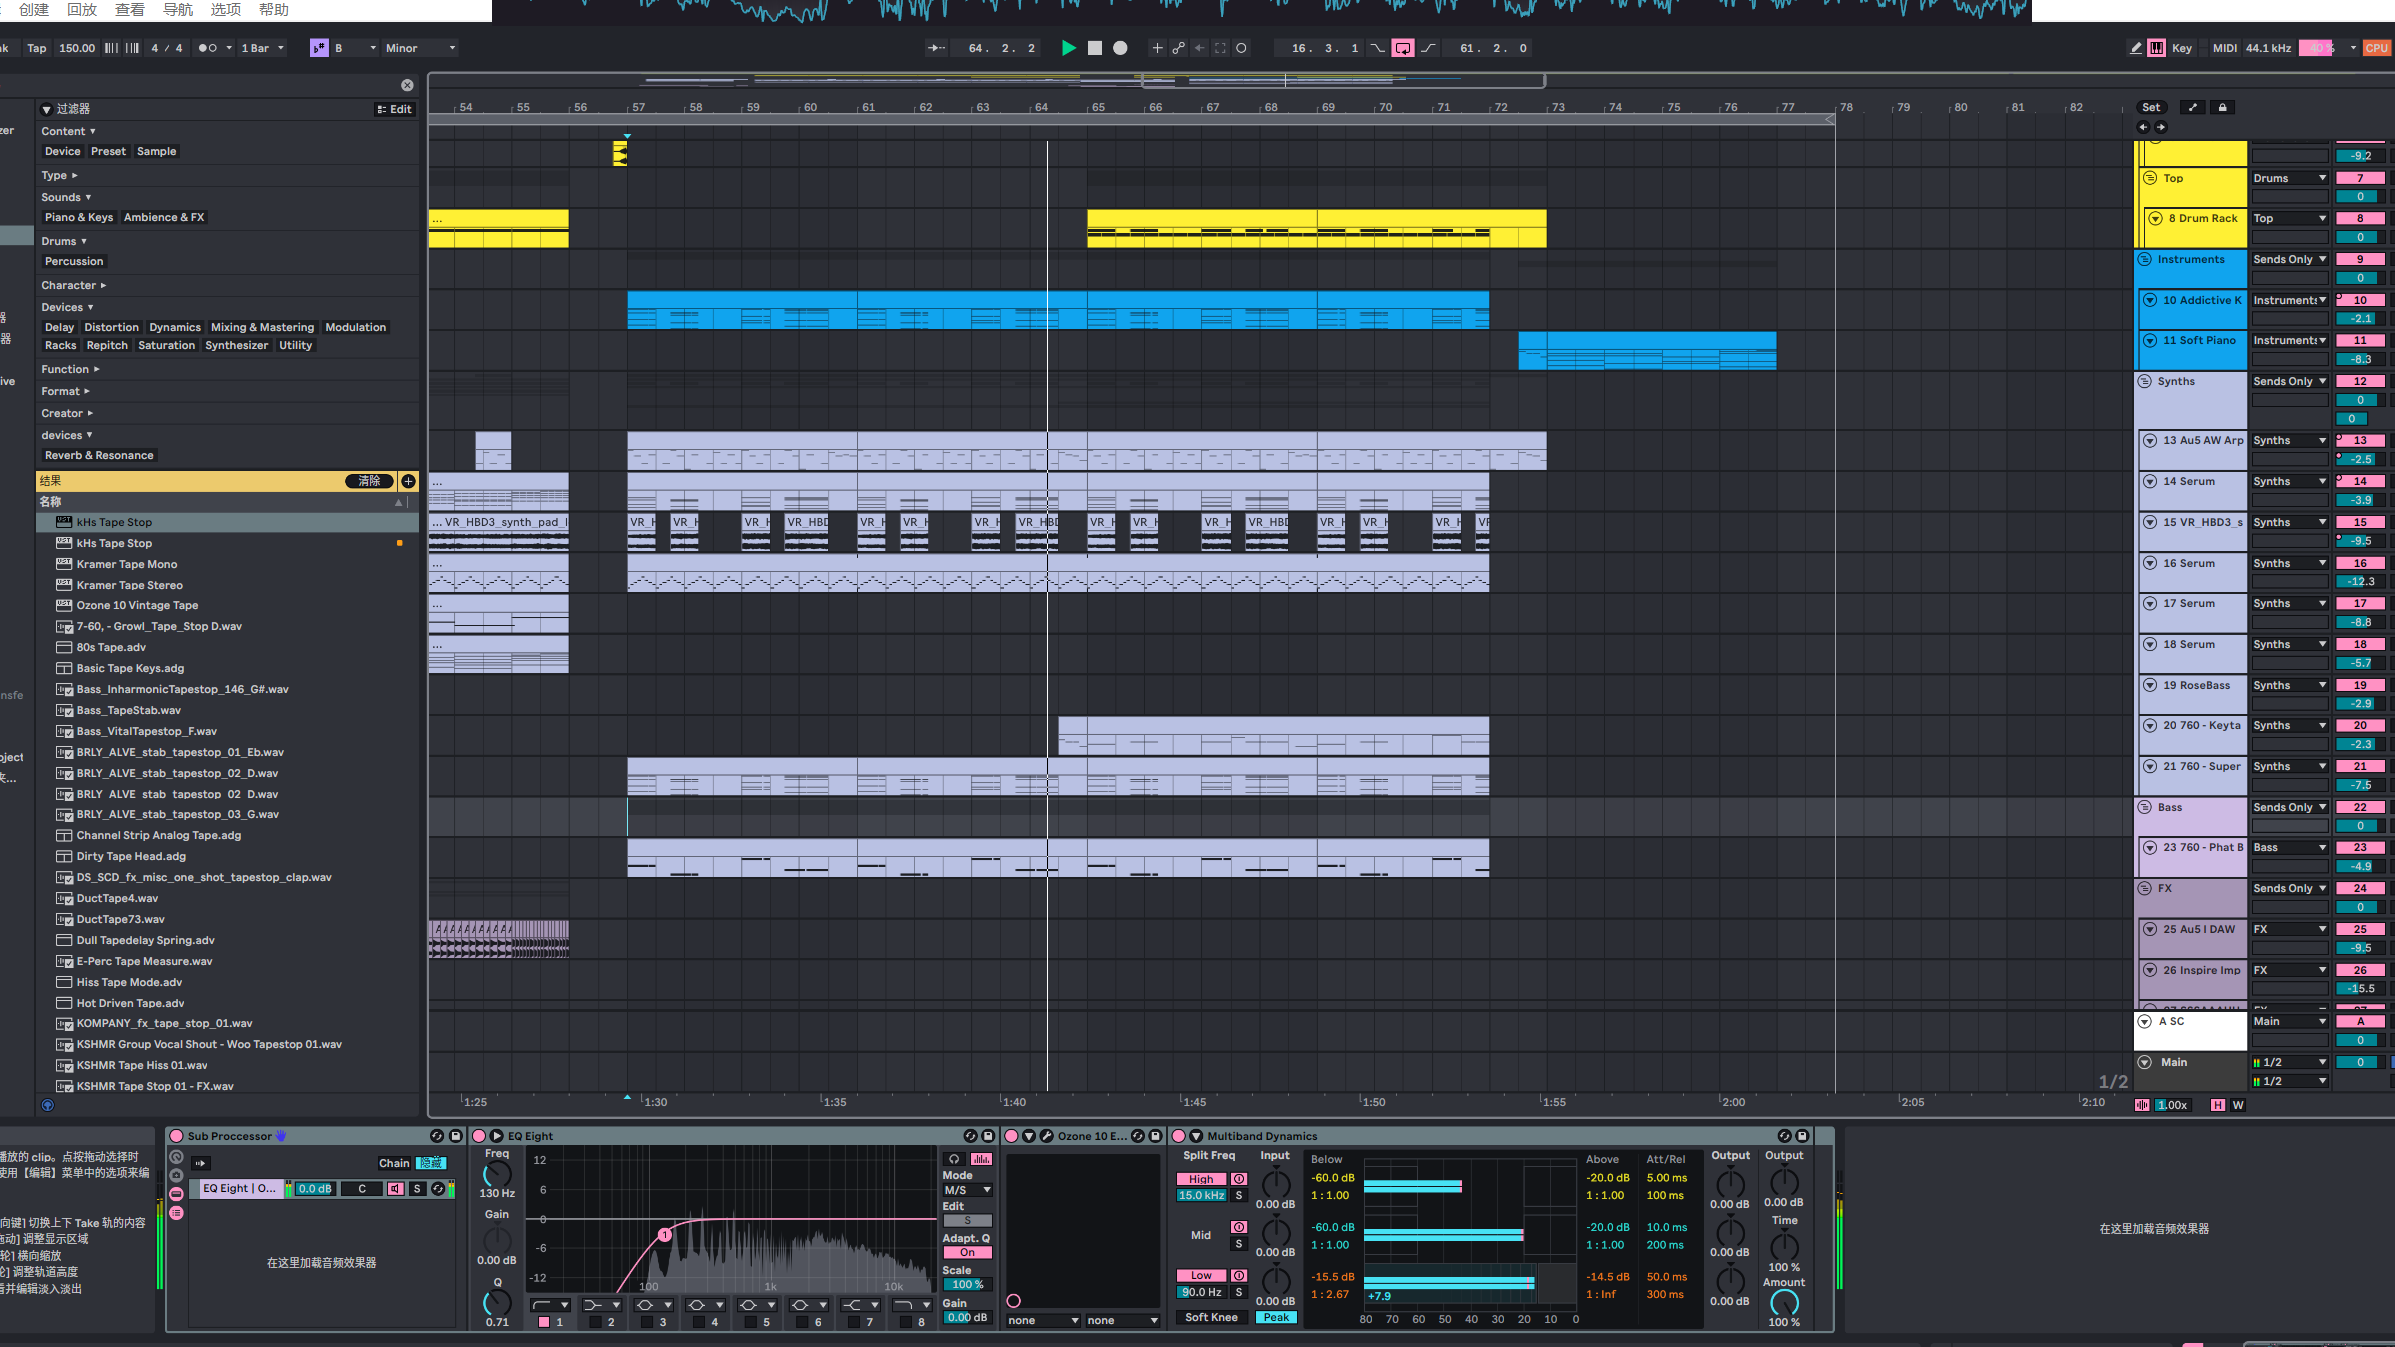The width and height of the screenshot is (2395, 1347).
Task: Toggle band 1 activator in EQ Eight
Action: click(544, 1322)
